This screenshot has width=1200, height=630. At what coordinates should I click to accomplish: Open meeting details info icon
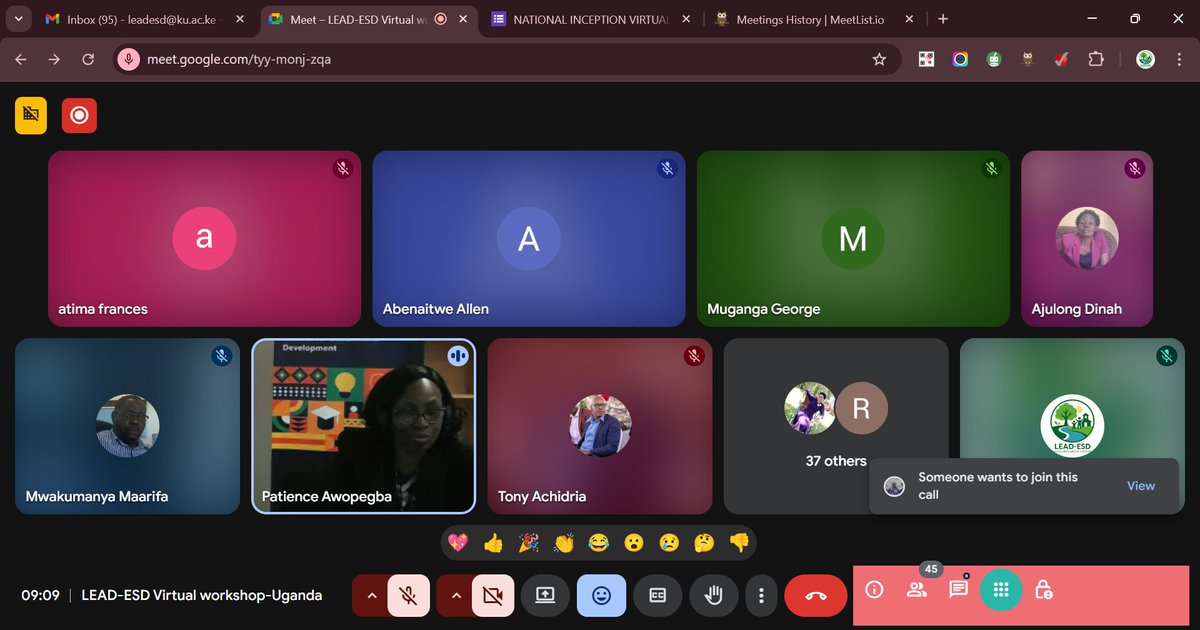(x=874, y=590)
